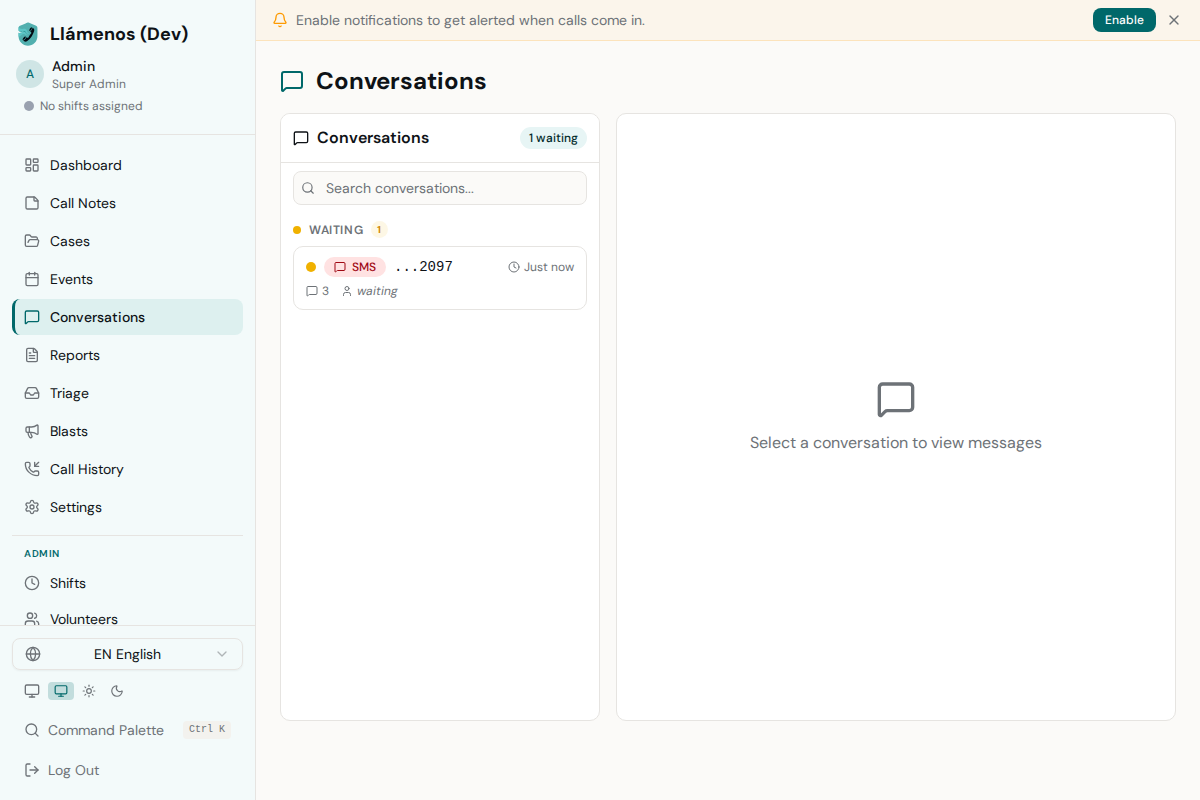Click the Admin avatar circle "A"
The width and height of the screenshot is (1200, 800).
point(30,74)
